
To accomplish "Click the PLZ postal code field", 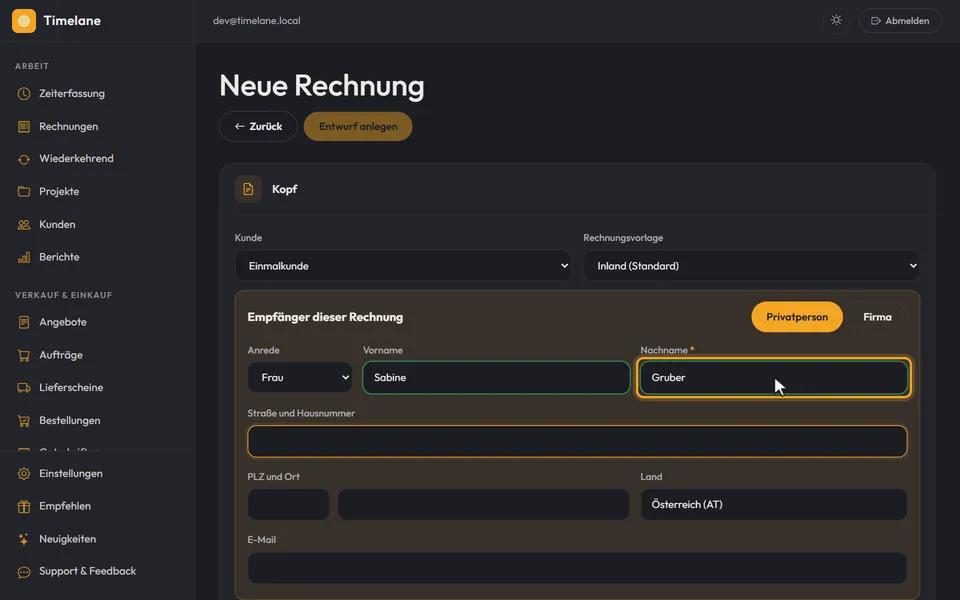I will pos(288,504).
